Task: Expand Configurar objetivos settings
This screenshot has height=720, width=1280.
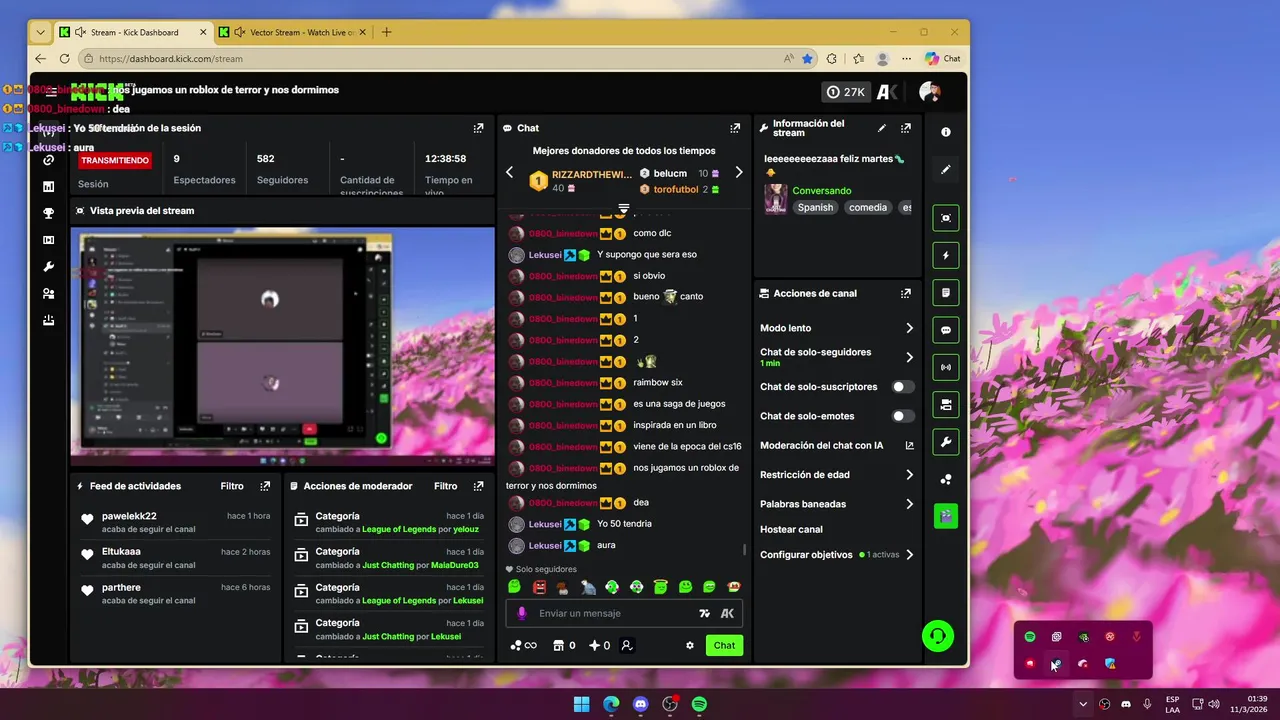Action: click(x=909, y=555)
